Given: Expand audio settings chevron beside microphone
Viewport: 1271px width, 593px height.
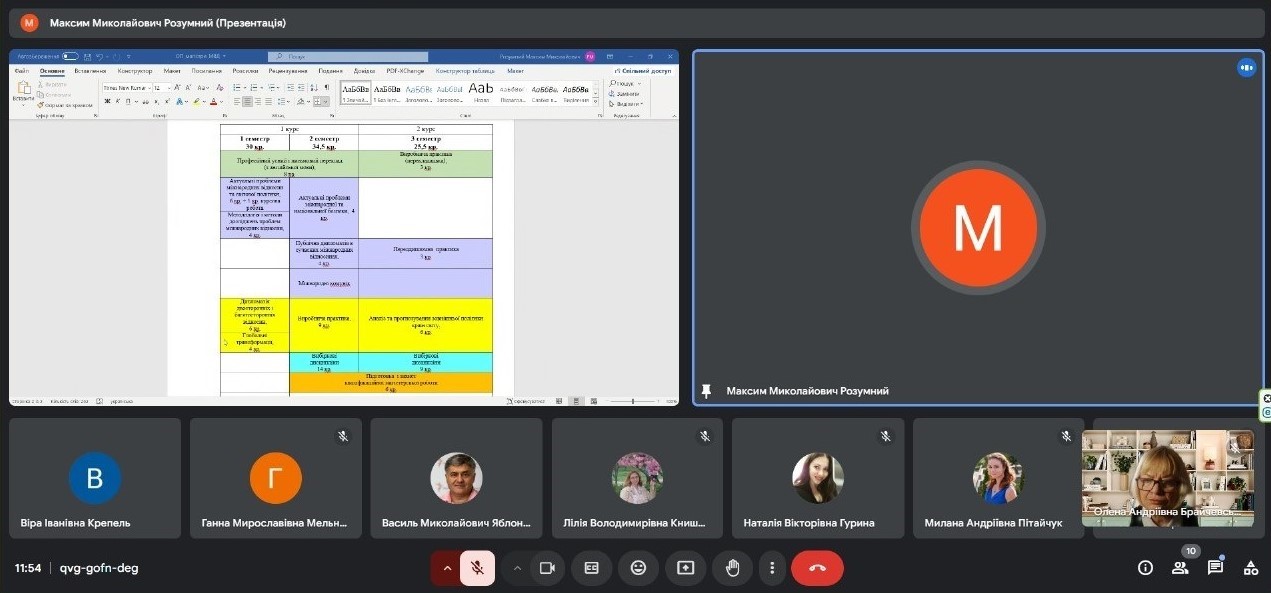Looking at the screenshot, I should coord(446,568).
